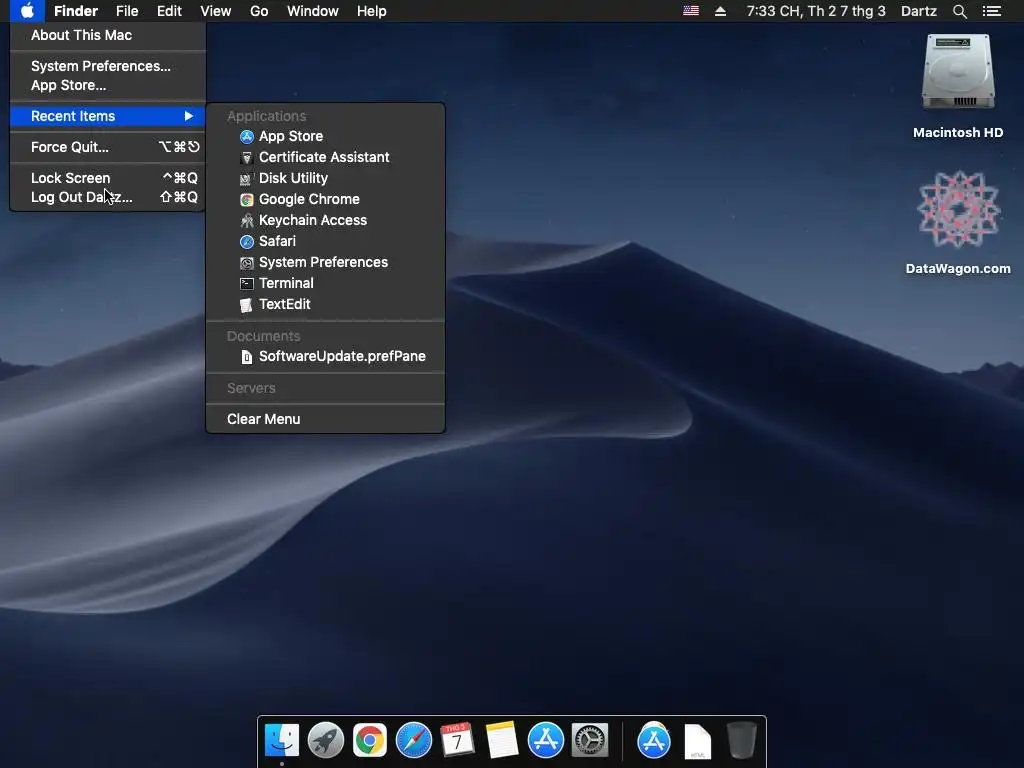Click the eject icon in menu bar
Image resolution: width=1024 pixels, height=768 pixels.
[720, 11]
